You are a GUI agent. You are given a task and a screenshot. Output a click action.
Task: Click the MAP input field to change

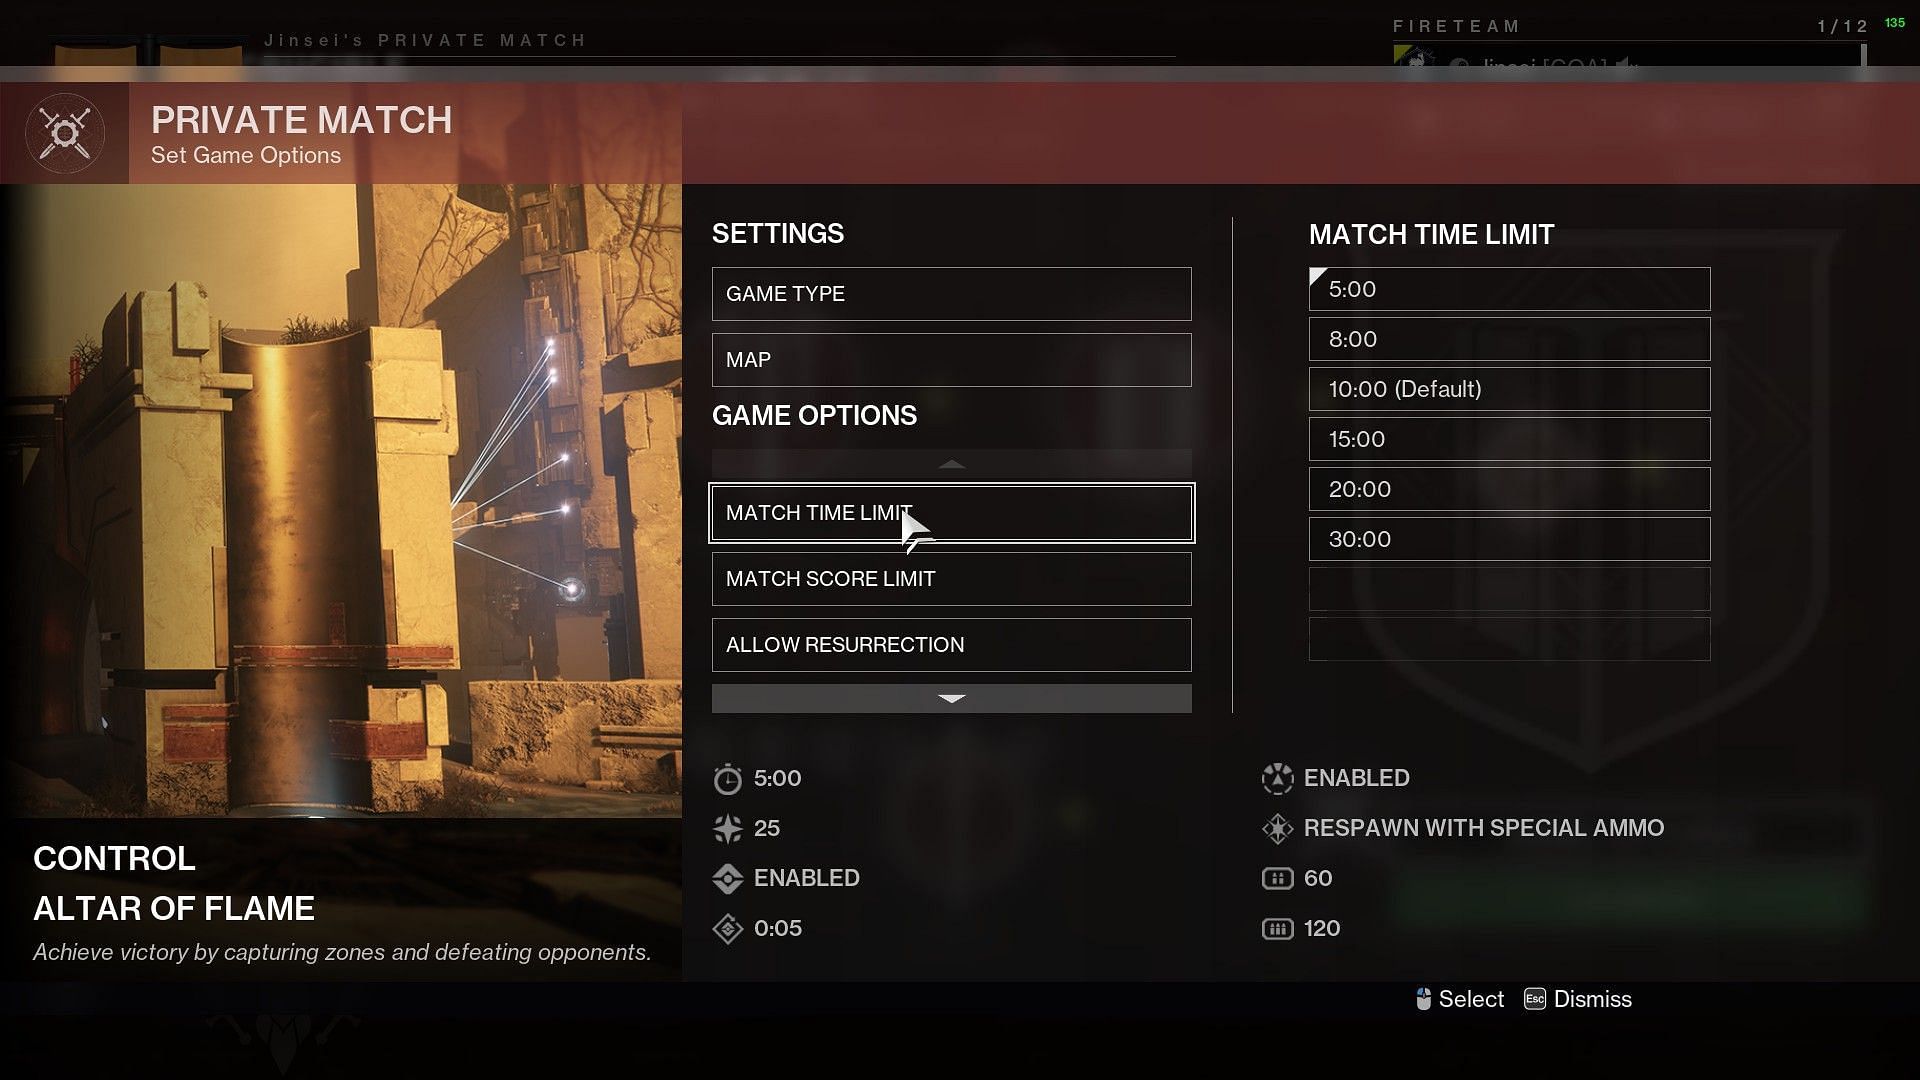click(x=952, y=359)
